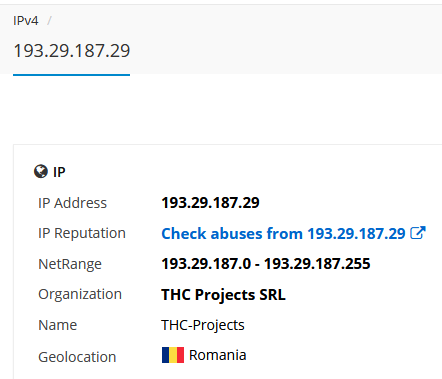Click the Romania geolocation text
This screenshot has height=379, width=442.
pos(217,355)
